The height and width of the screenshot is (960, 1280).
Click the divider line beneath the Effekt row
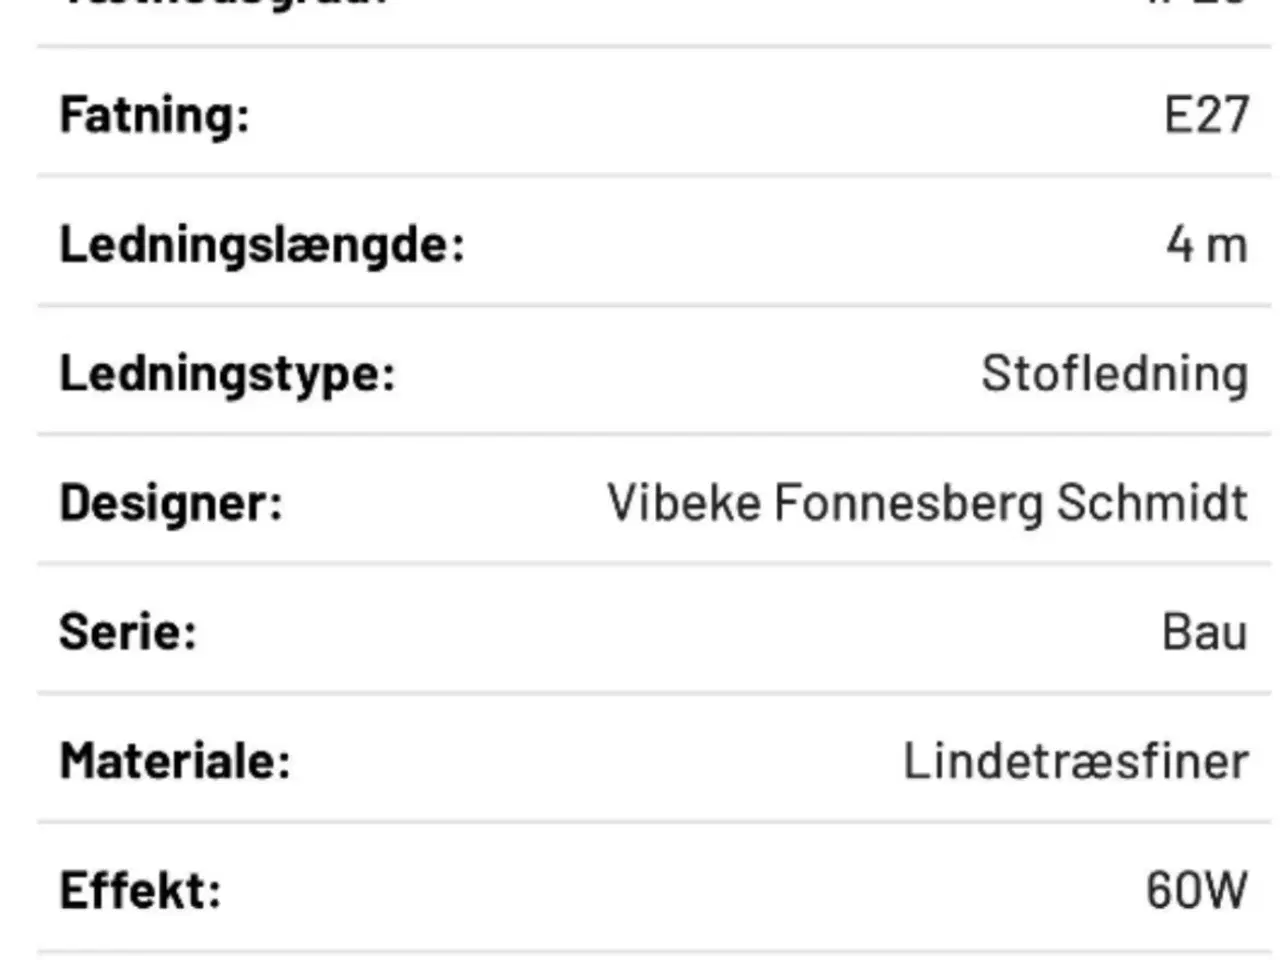click(654, 951)
